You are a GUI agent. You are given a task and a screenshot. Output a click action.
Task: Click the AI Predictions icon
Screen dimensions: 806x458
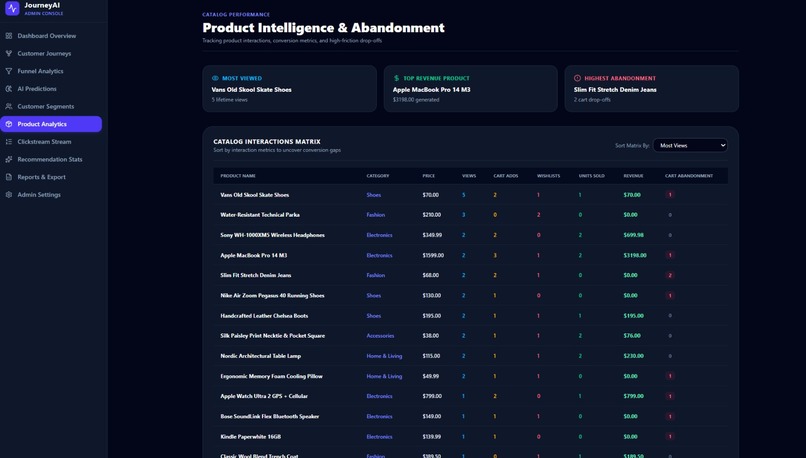click(9, 89)
